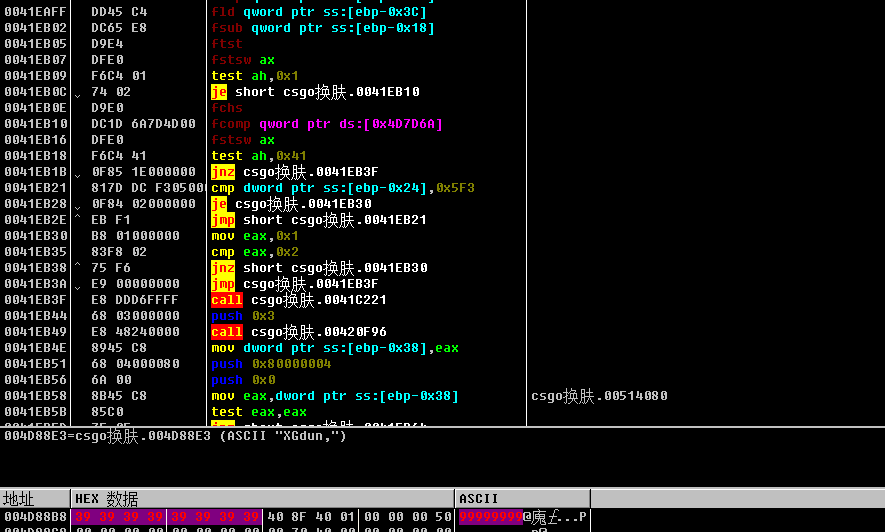Select mov dword ptr ss:[ebp-0x38],eax
The width and height of the screenshot is (885, 532).
pos(335,348)
